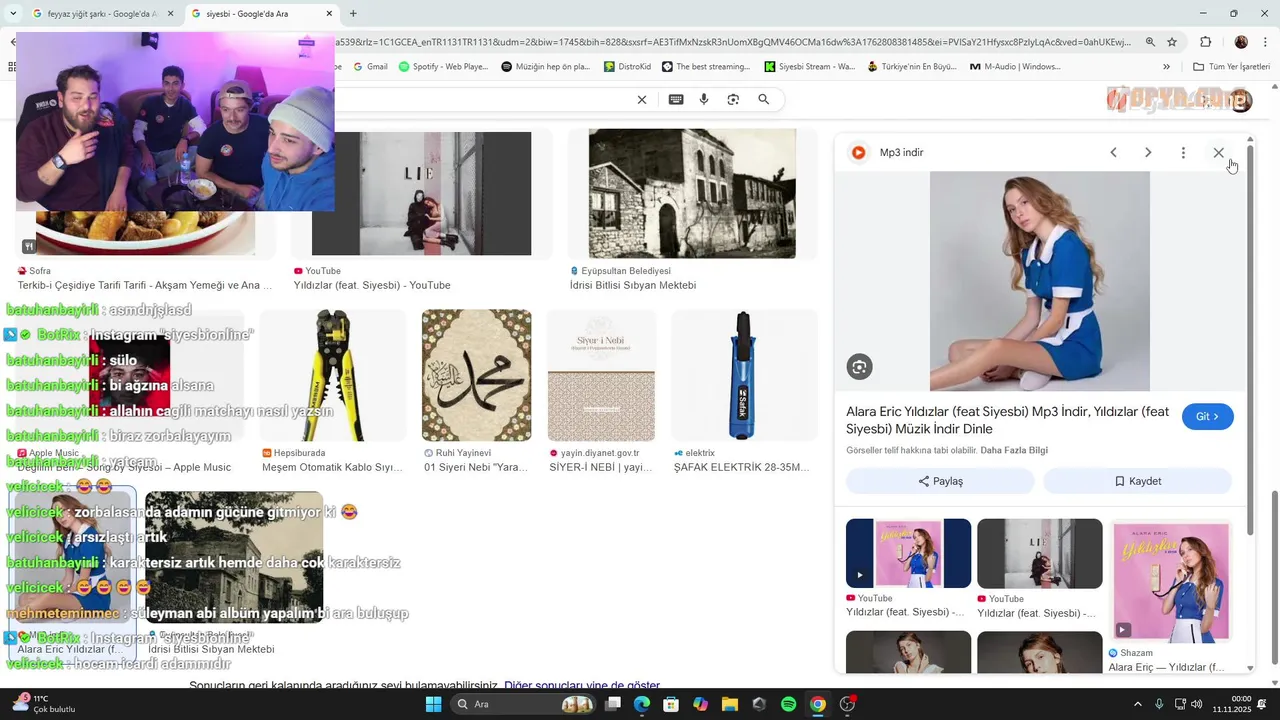Bookmark this page with the star
Screen dimensions: 1280x720
coord(1172,42)
